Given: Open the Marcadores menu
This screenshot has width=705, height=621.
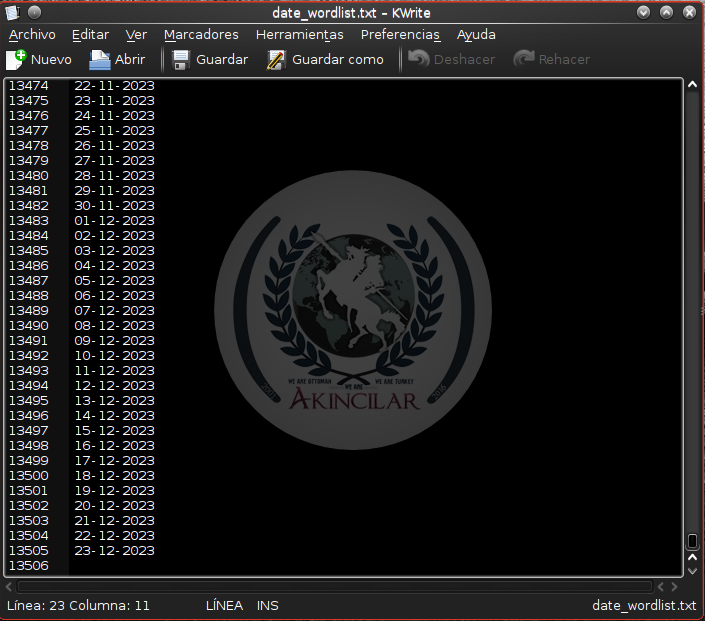Looking at the screenshot, I should coord(201,35).
